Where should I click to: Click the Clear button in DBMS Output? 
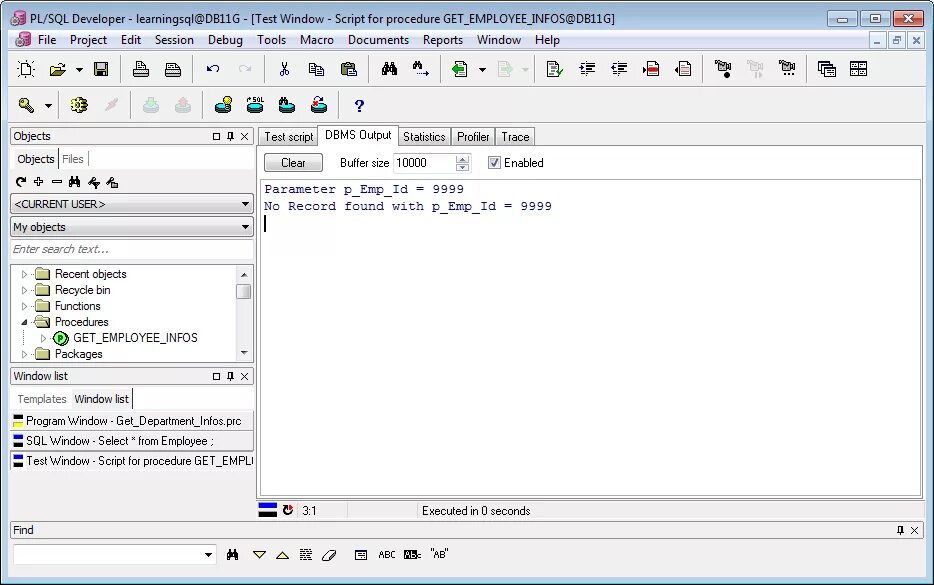click(x=293, y=163)
